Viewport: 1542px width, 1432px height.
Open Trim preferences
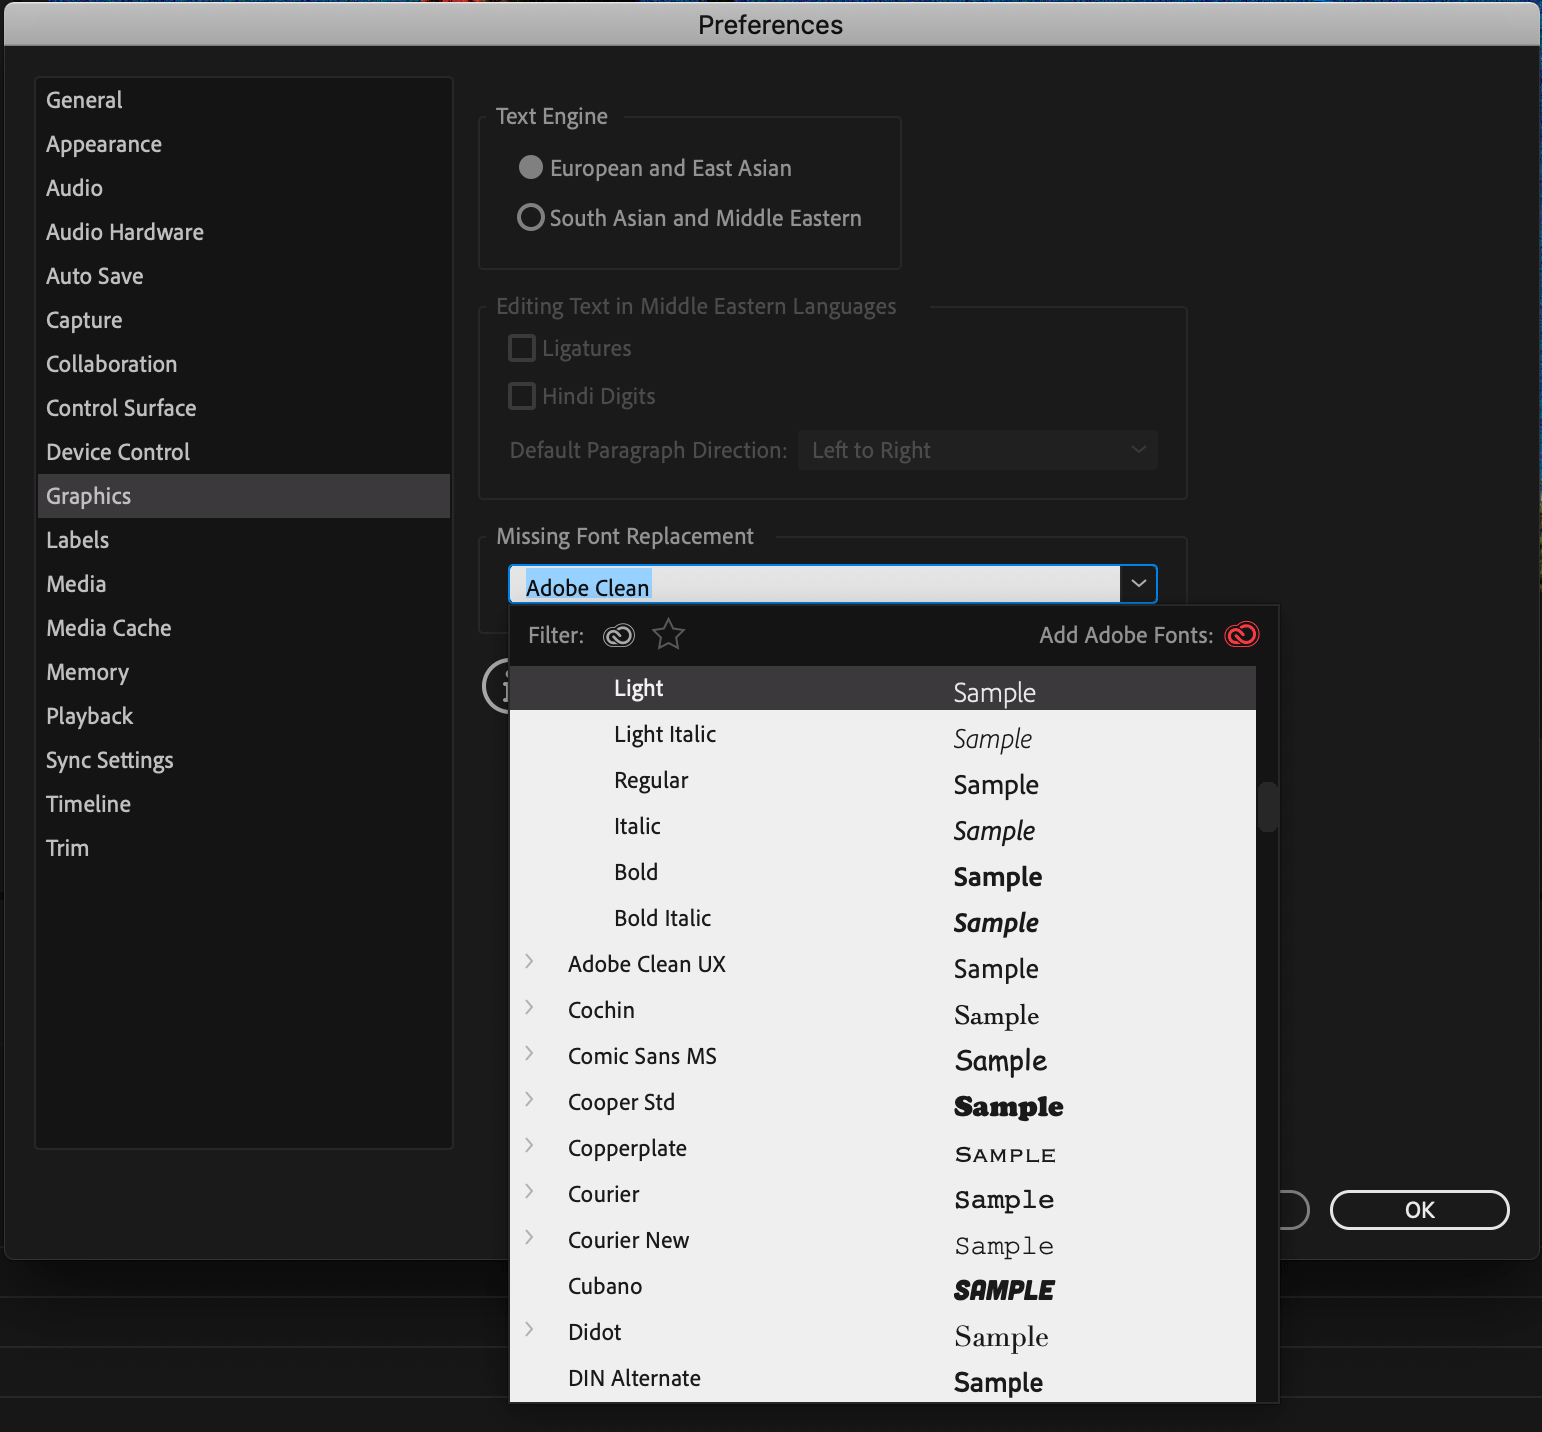244,848
